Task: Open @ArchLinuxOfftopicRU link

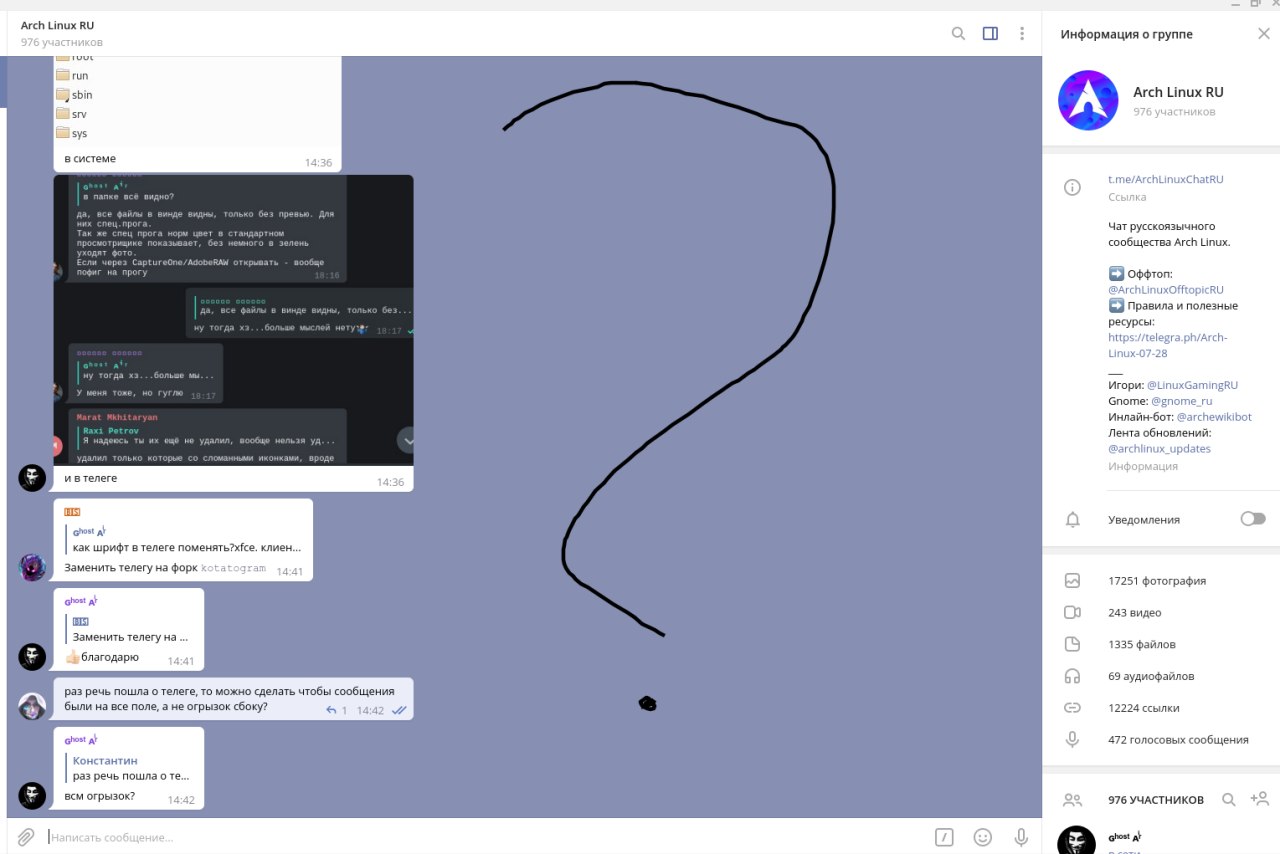Action: pos(1165,289)
